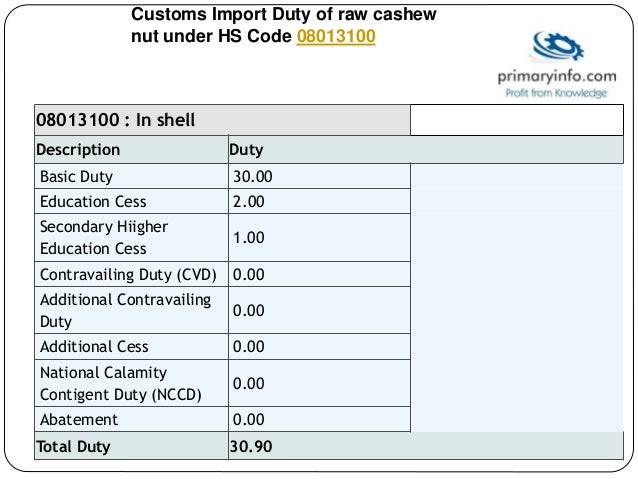This screenshot has width=638, height=479.
Task: Click the slide title about Customs Import Duty
Action: (285, 28)
